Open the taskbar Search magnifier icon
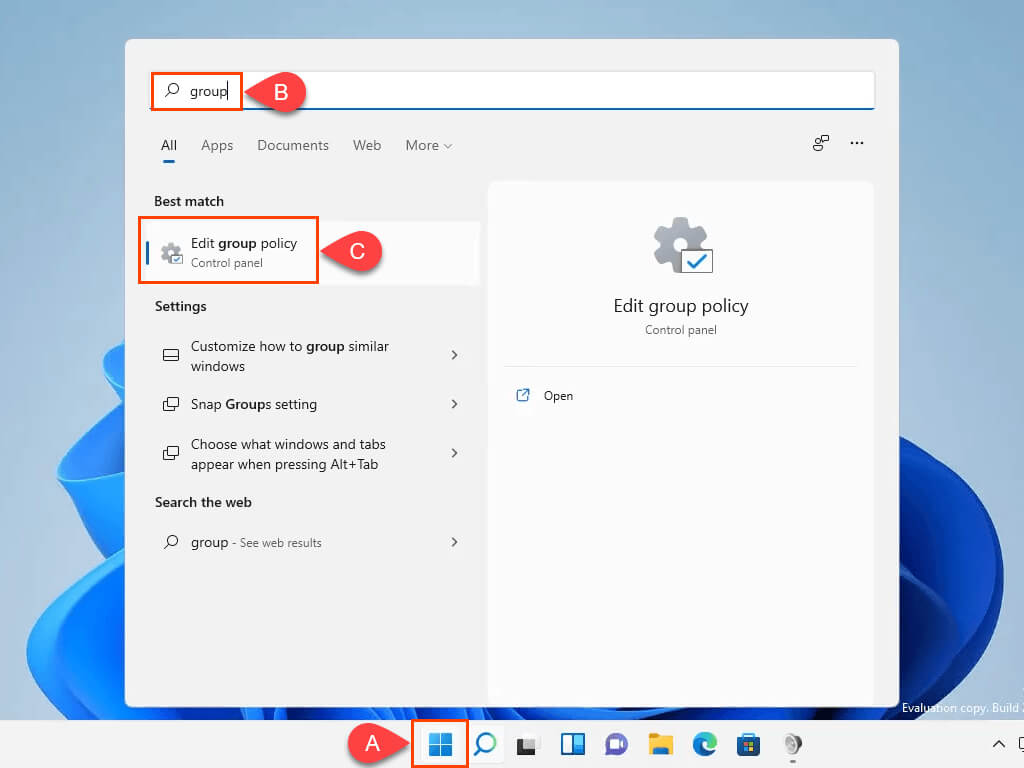 pos(485,744)
